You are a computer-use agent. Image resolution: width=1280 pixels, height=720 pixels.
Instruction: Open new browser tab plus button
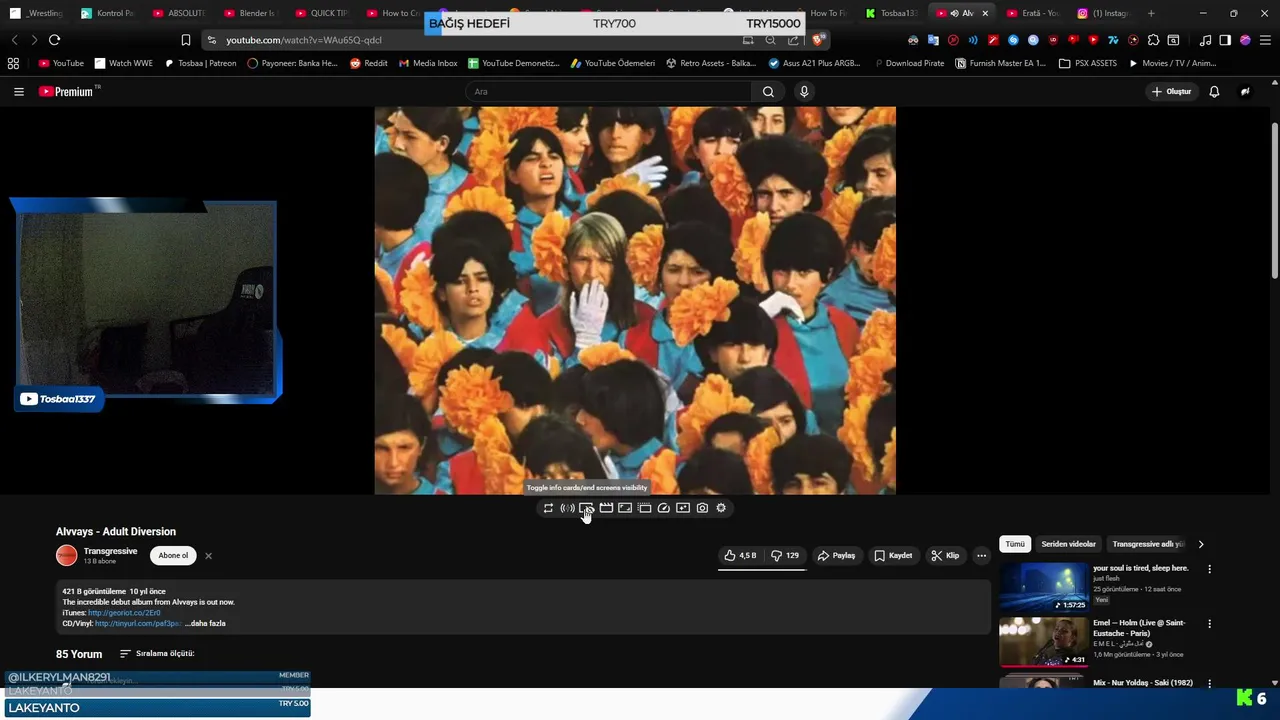click(1151, 13)
